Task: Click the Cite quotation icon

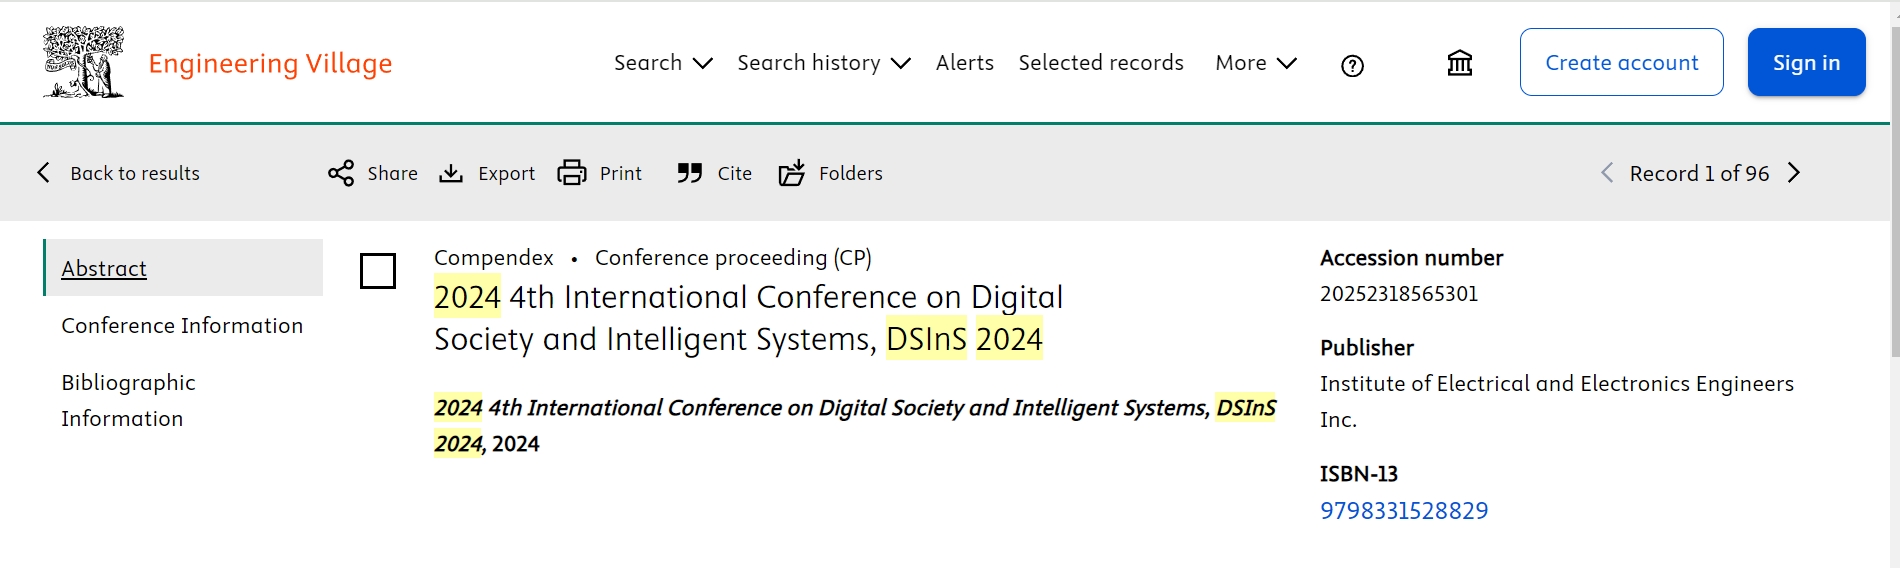Action: [689, 173]
